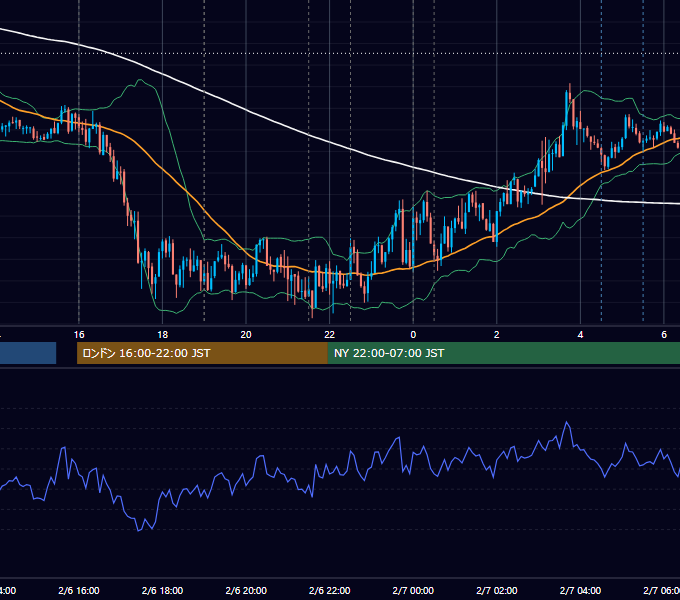
Task: Click the "0" hour label on upper axis
Action: [413, 335]
